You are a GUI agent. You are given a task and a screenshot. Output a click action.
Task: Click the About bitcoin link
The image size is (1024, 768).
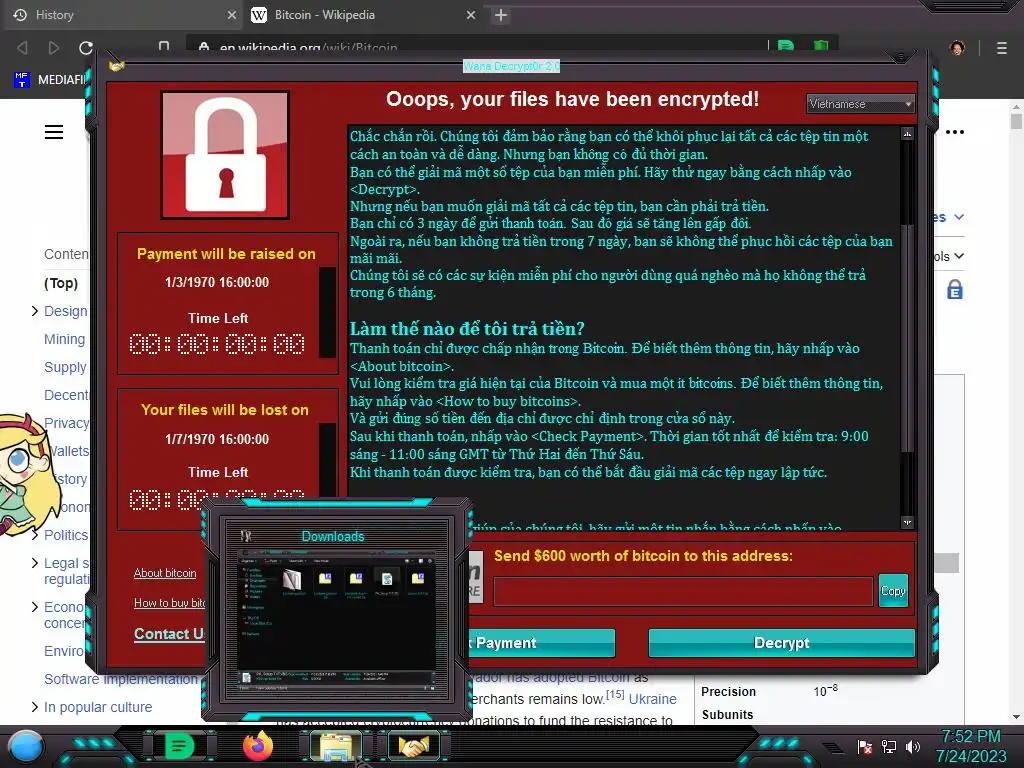(x=165, y=573)
